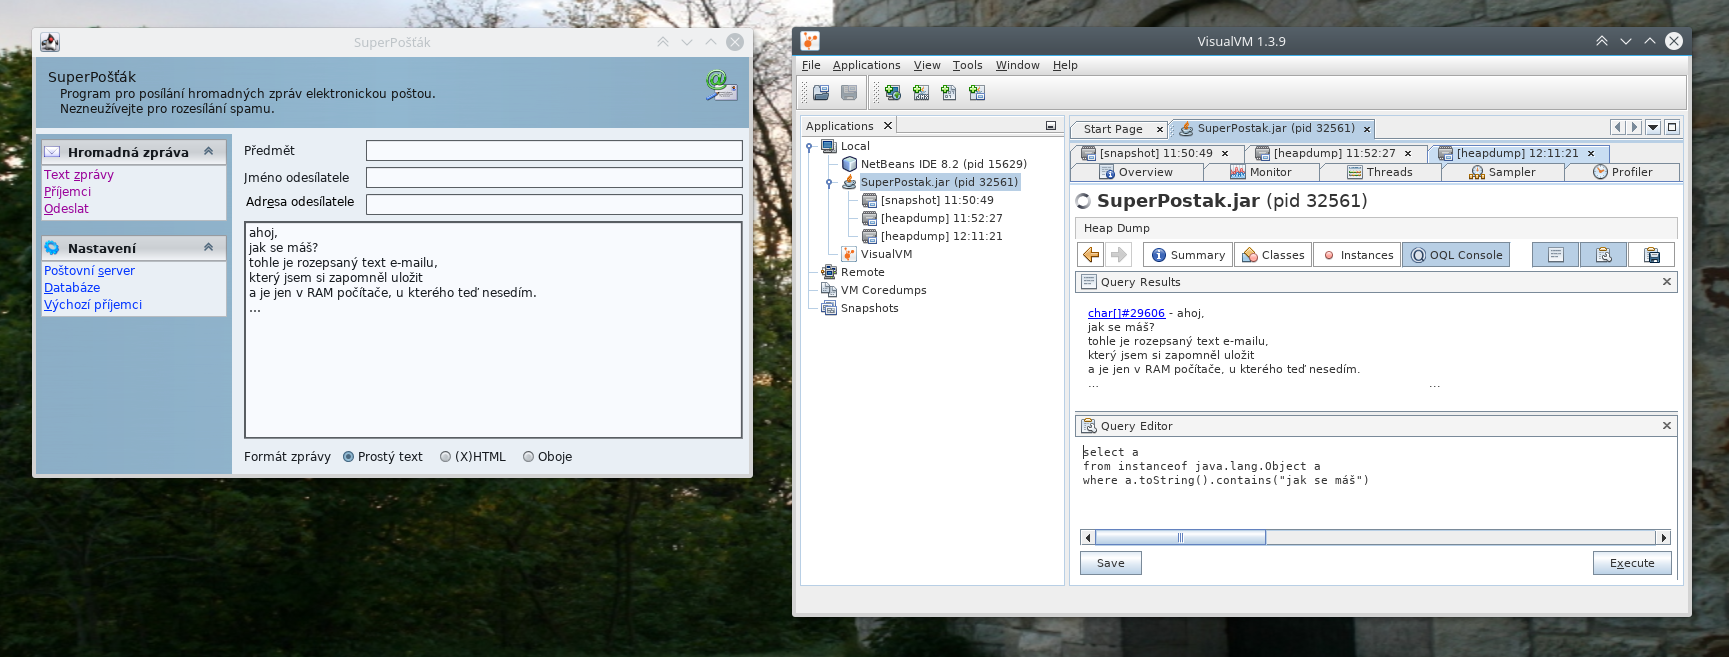The width and height of the screenshot is (1729, 657).
Task: Open the Text zprávy link
Action: click(79, 175)
